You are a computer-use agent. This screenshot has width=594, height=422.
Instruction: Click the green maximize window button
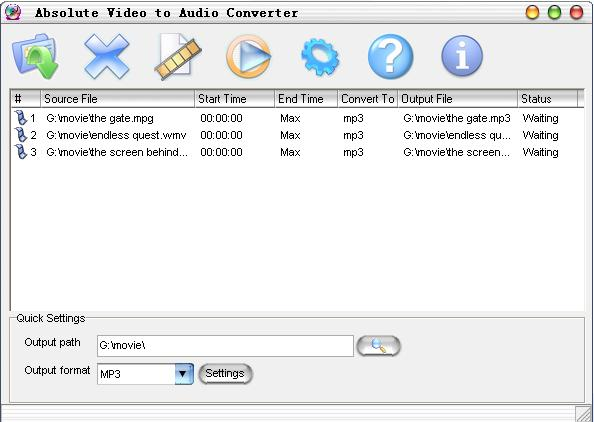click(x=554, y=12)
